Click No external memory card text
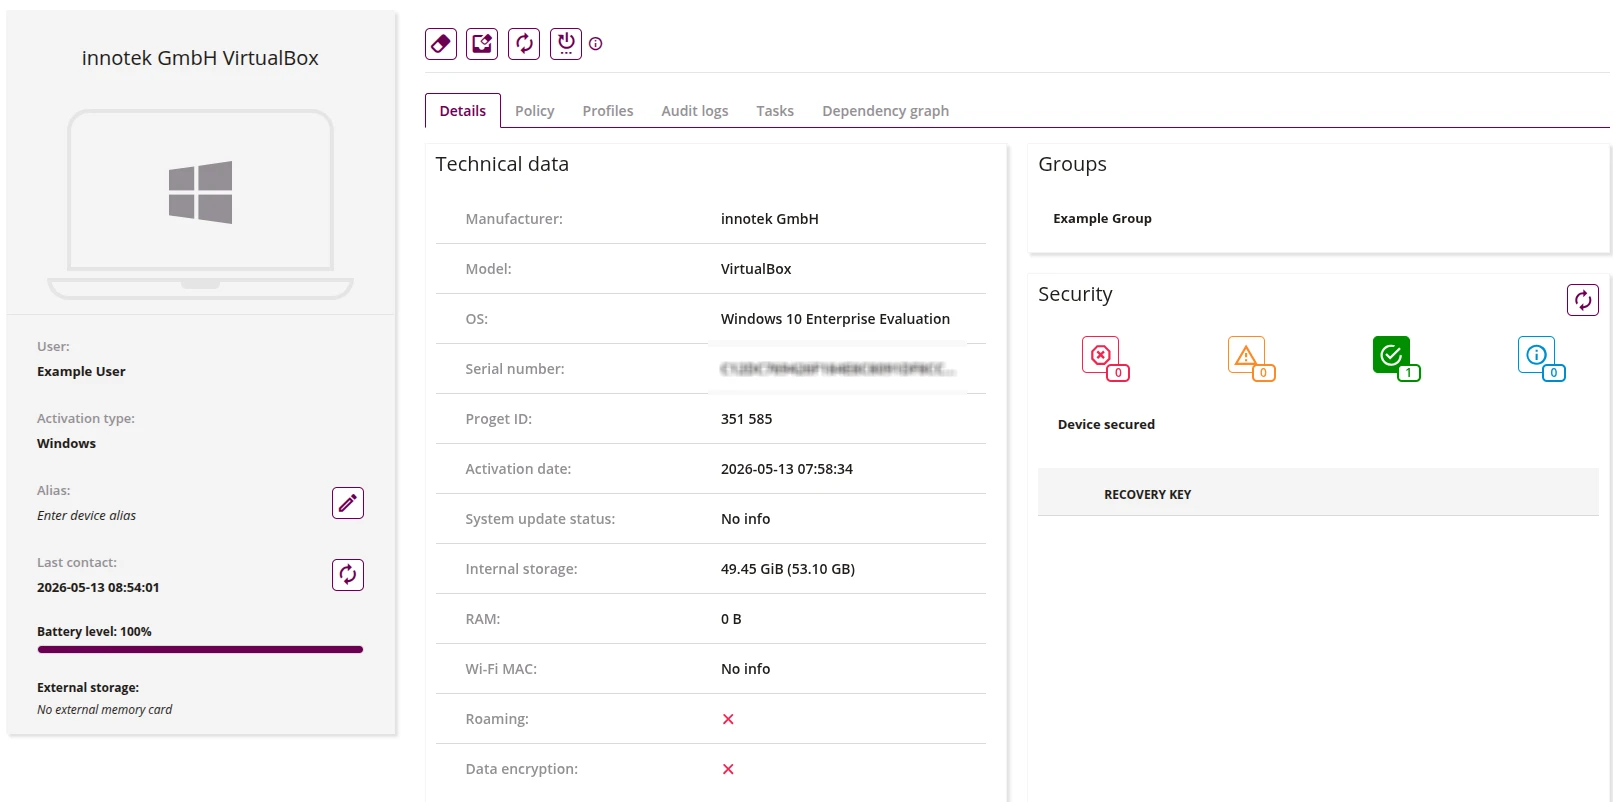Screen dimensions: 1613x802 [104, 710]
